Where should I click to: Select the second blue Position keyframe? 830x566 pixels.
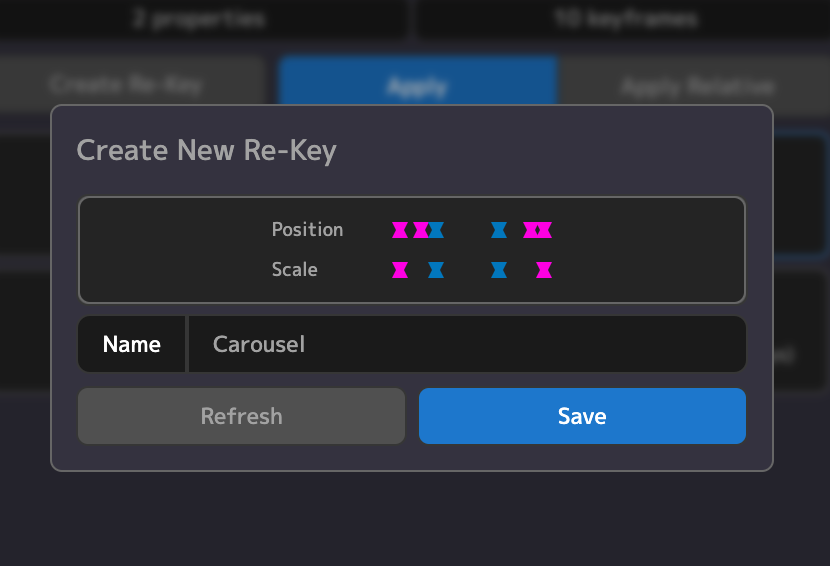499,230
